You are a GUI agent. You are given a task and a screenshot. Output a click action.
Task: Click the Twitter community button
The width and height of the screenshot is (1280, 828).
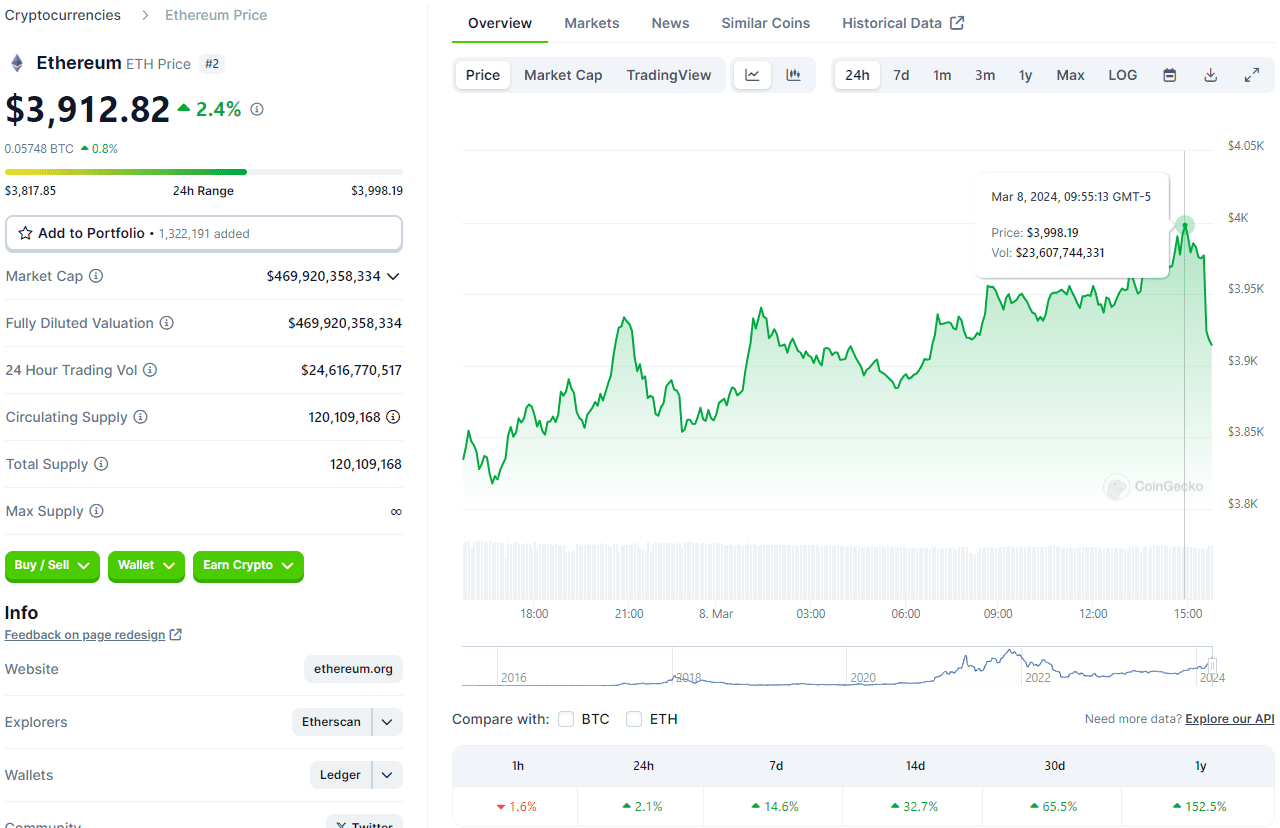pyautogui.click(x=364, y=821)
